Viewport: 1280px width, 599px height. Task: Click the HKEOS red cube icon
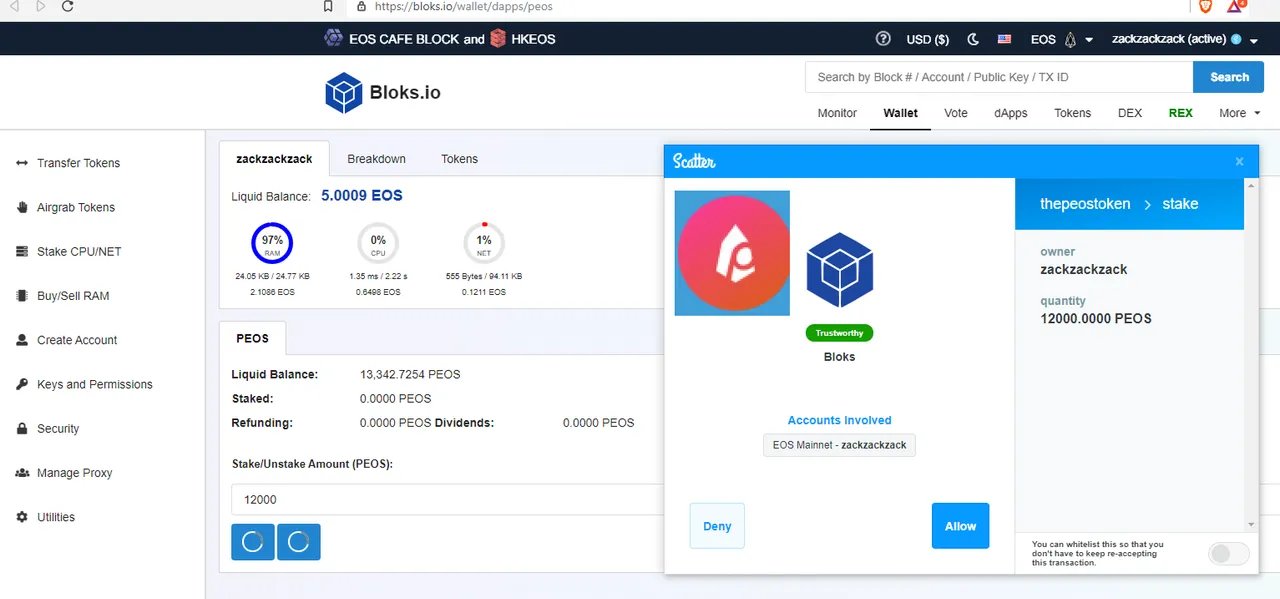click(x=498, y=39)
